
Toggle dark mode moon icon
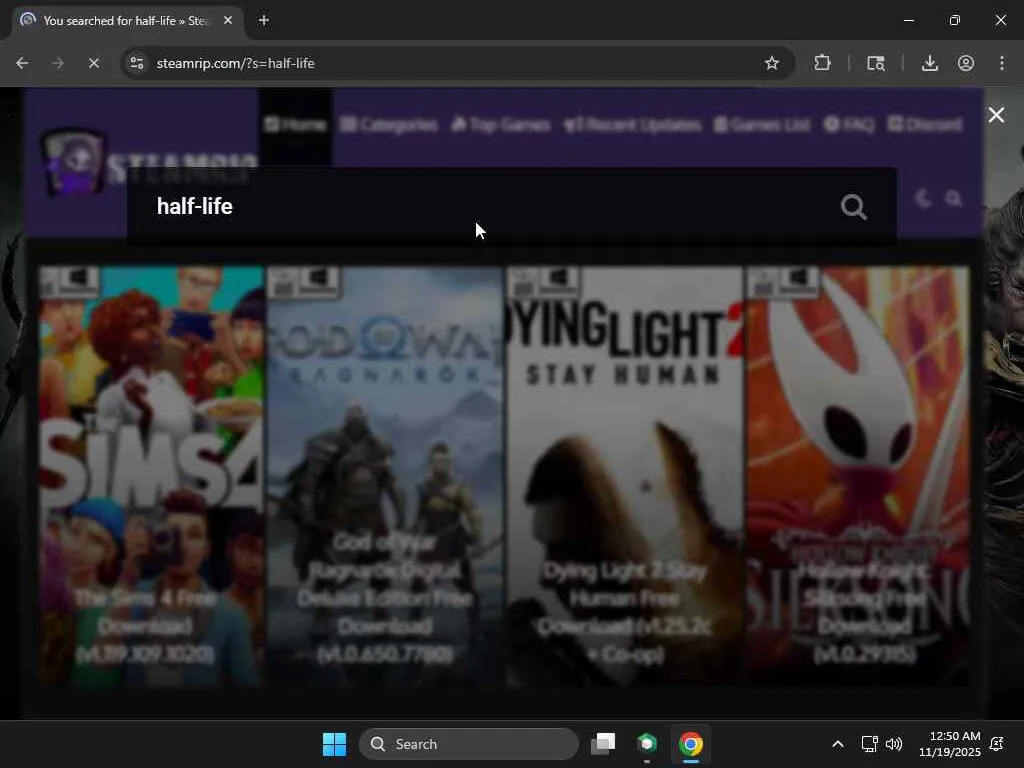pyautogui.click(x=923, y=199)
